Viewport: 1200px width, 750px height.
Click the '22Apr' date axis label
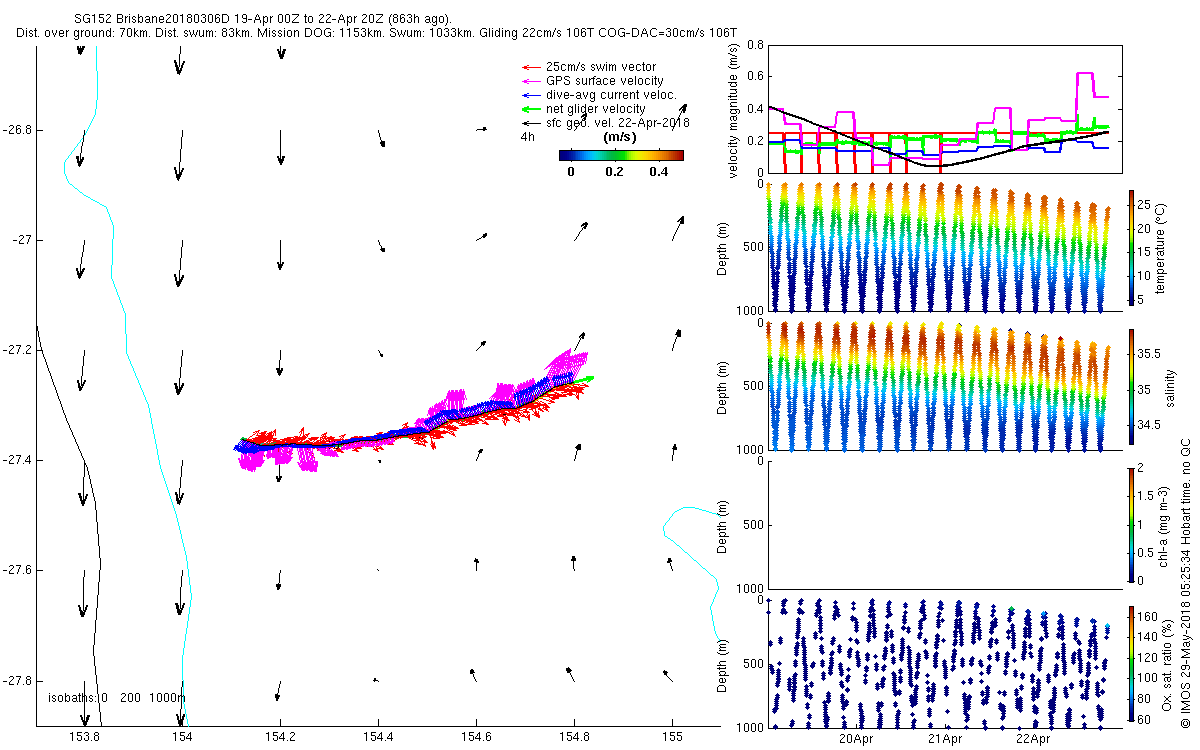coord(1033,740)
